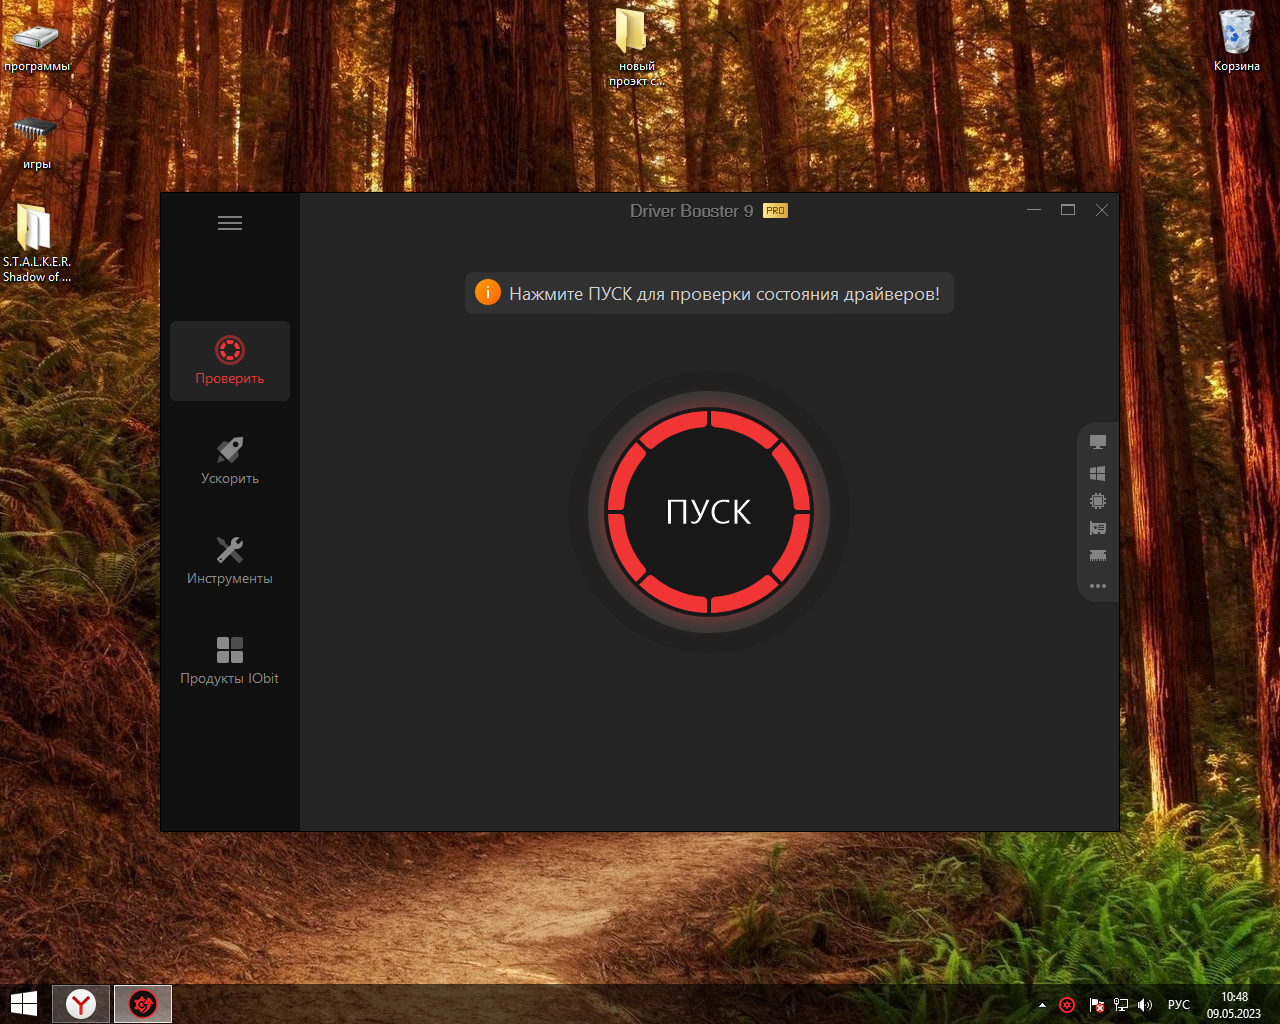Click Driver Booster taskbar icon
Screen dimensions: 1280x1024
[x=143, y=1004]
